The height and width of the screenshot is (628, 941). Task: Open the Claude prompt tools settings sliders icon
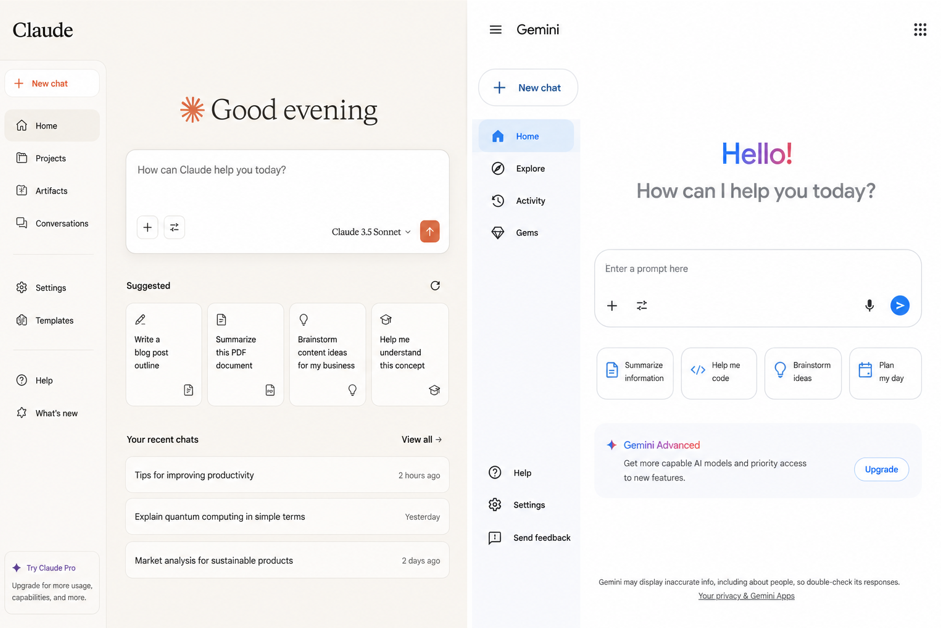[174, 228]
